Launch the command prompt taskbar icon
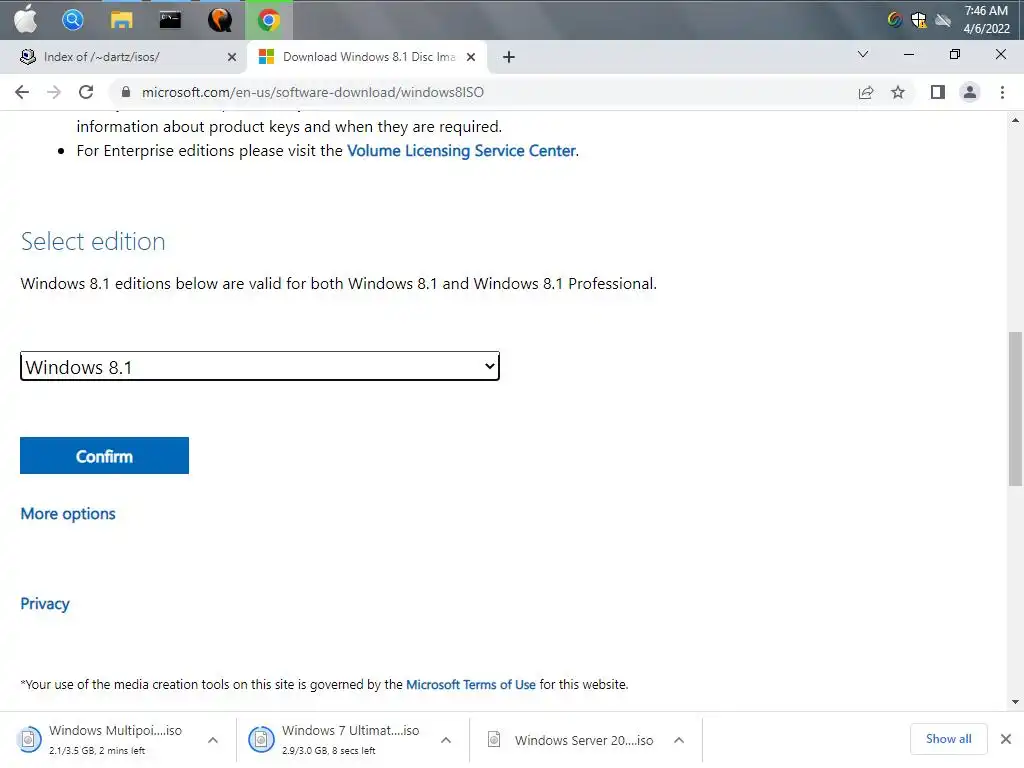This screenshot has width=1024, height=768. pos(170,20)
